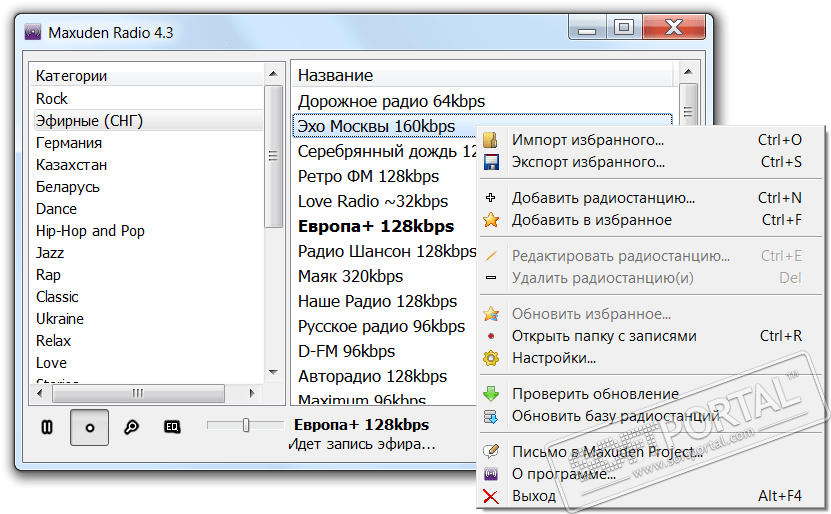Viewport: 831px width, 514px height.
Task: Click the letter to Maxuden Project icon
Action: click(x=491, y=451)
